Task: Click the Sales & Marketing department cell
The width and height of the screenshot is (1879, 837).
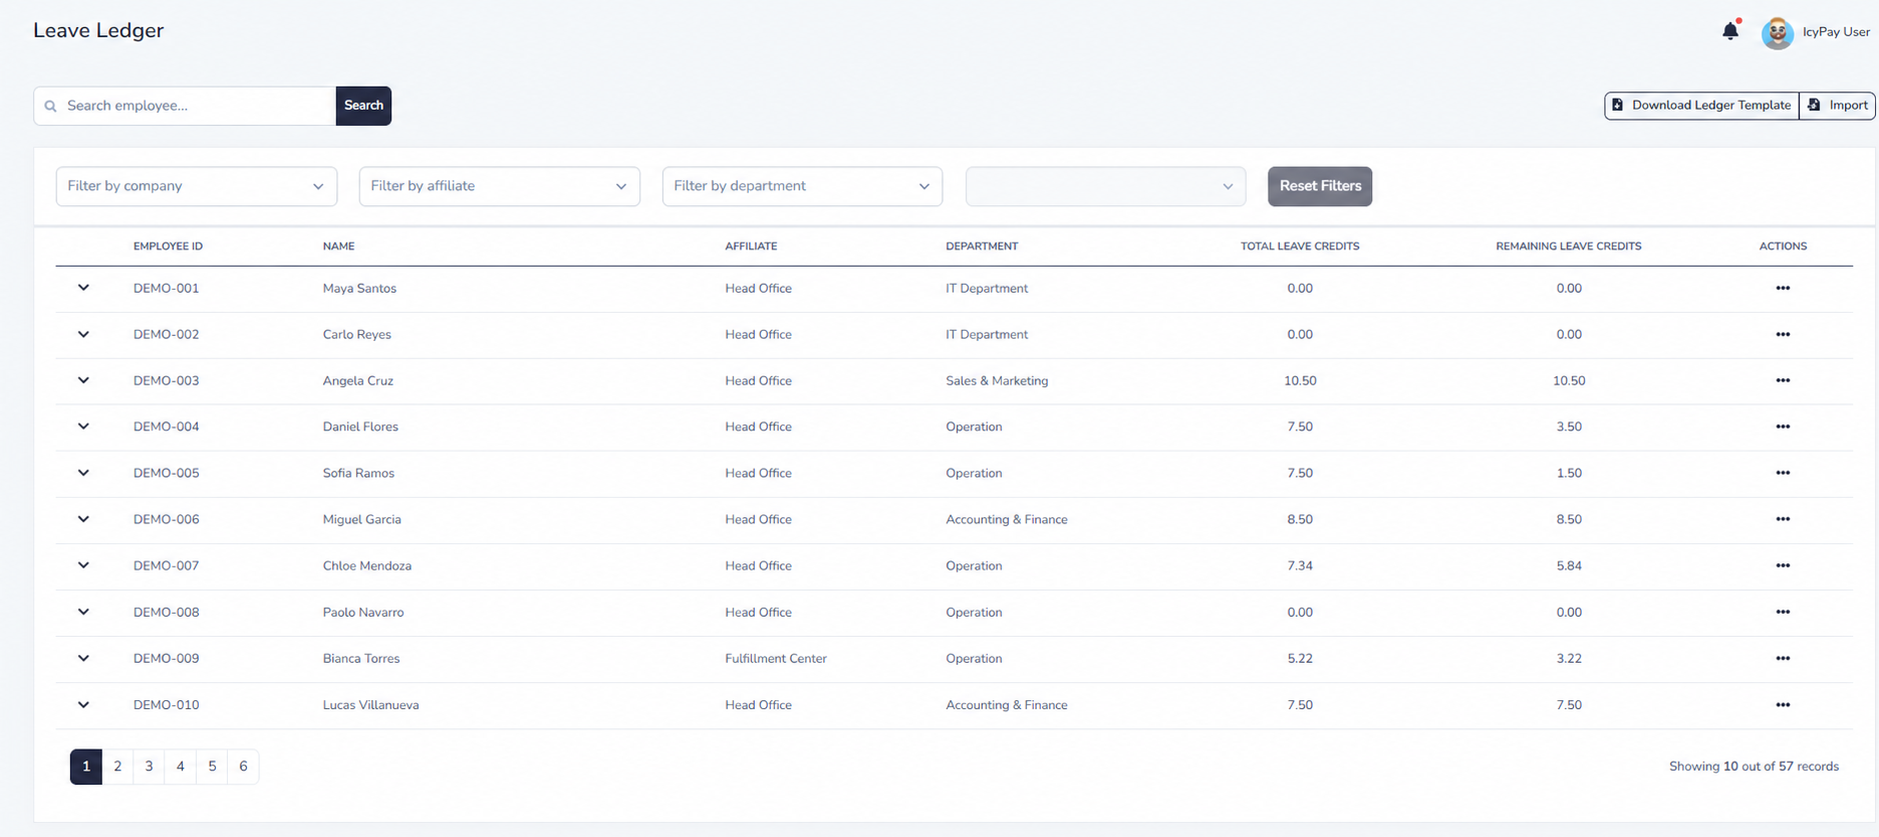Action: (997, 380)
